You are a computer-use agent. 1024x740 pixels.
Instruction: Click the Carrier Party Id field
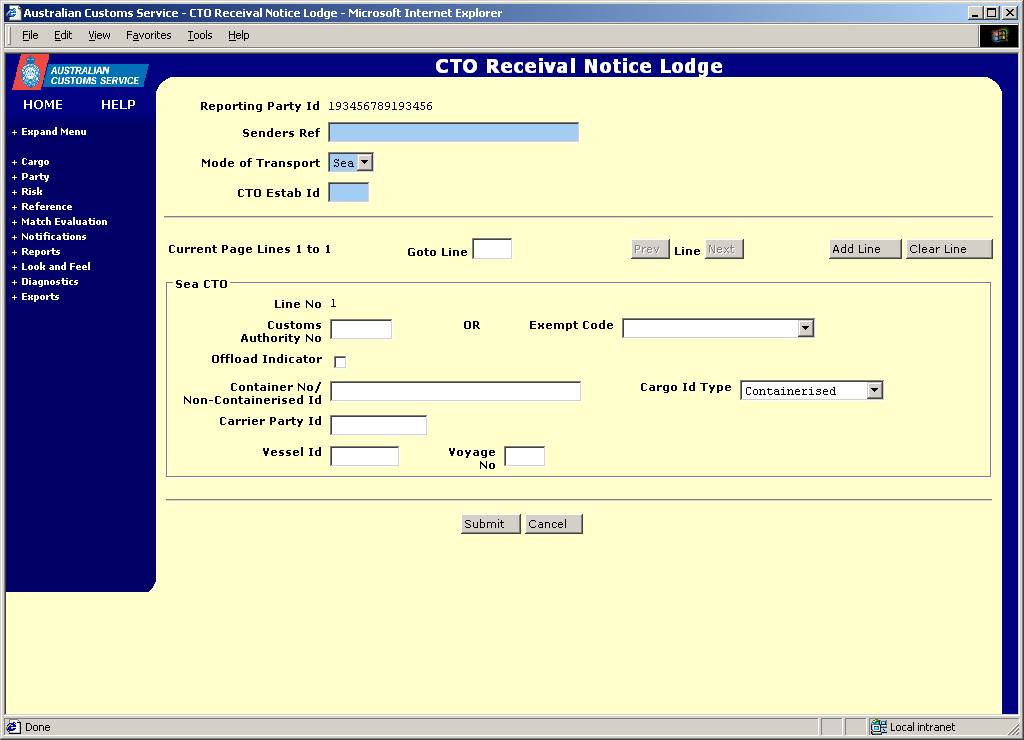[x=379, y=425]
